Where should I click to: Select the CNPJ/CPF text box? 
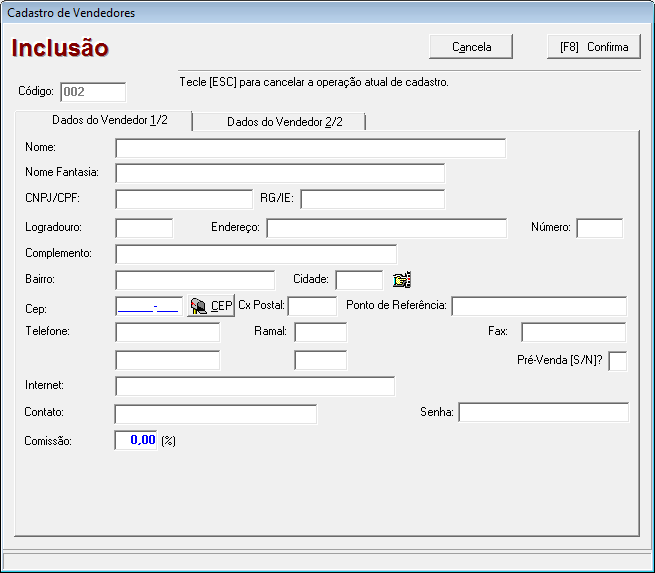184,199
